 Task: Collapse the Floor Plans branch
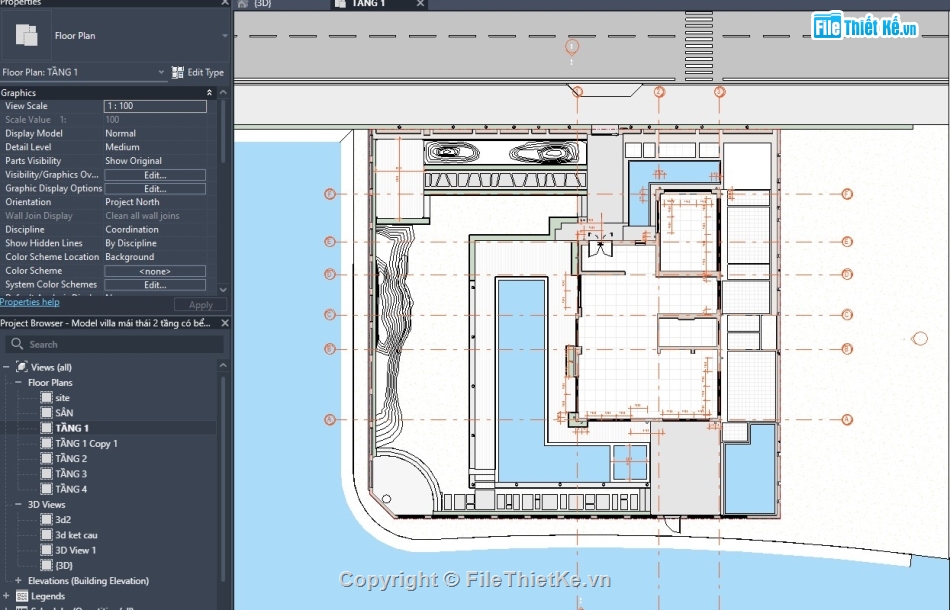coord(21,382)
